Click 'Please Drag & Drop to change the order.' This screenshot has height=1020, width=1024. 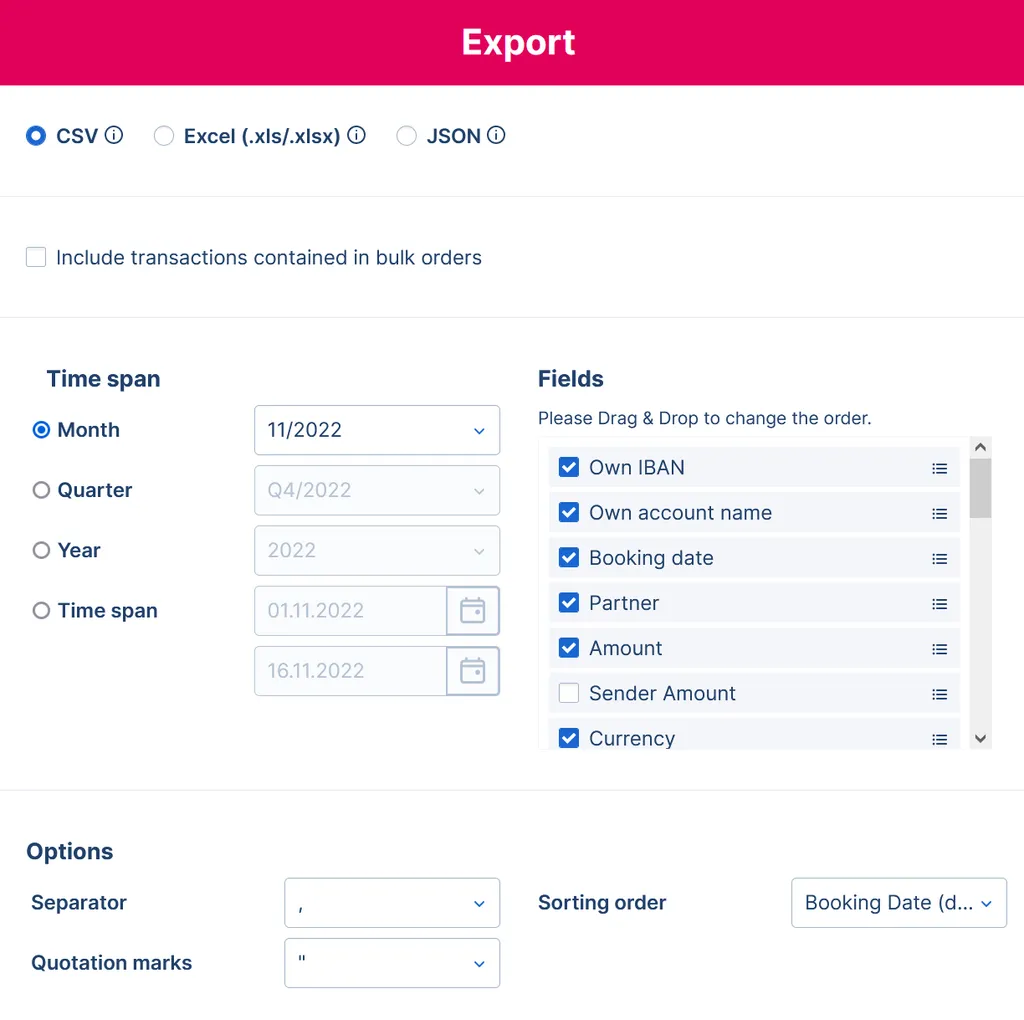tap(705, 418)
